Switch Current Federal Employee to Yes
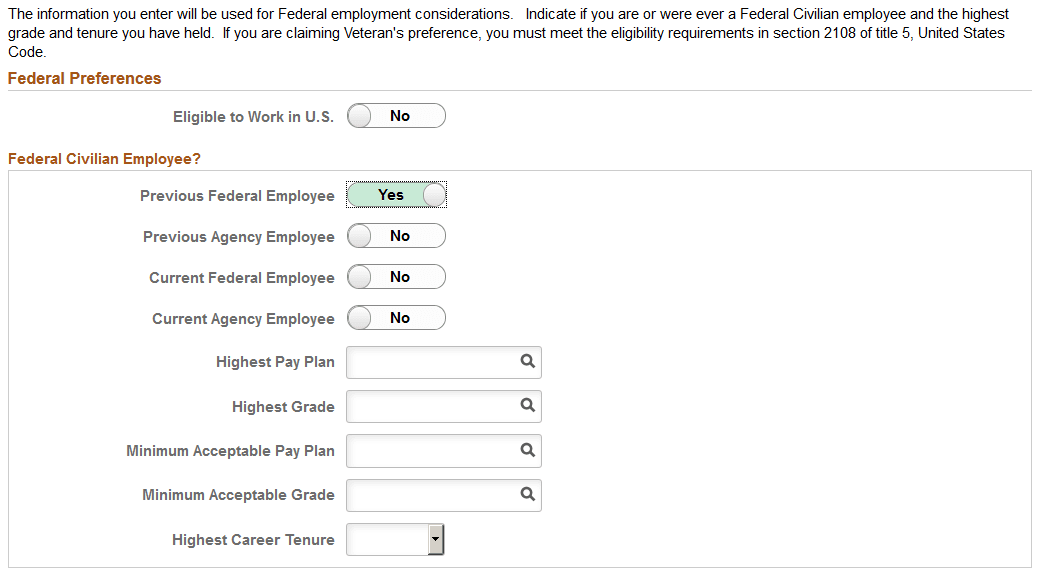This screenshot has height=576, width=1045. click(396, 276)
